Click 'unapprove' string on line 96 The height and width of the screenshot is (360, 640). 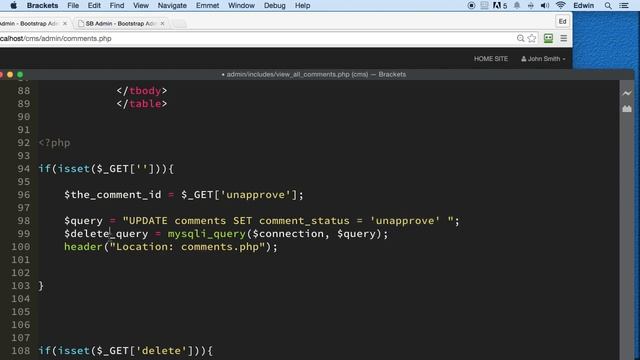pyautogui.click(x=258, y=195)
